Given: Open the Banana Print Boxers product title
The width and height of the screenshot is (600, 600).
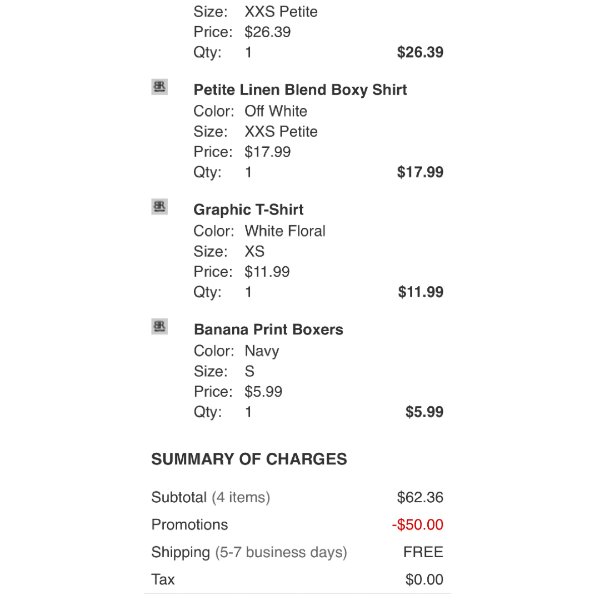Looking at the screenshot, I should click(269, 329).
